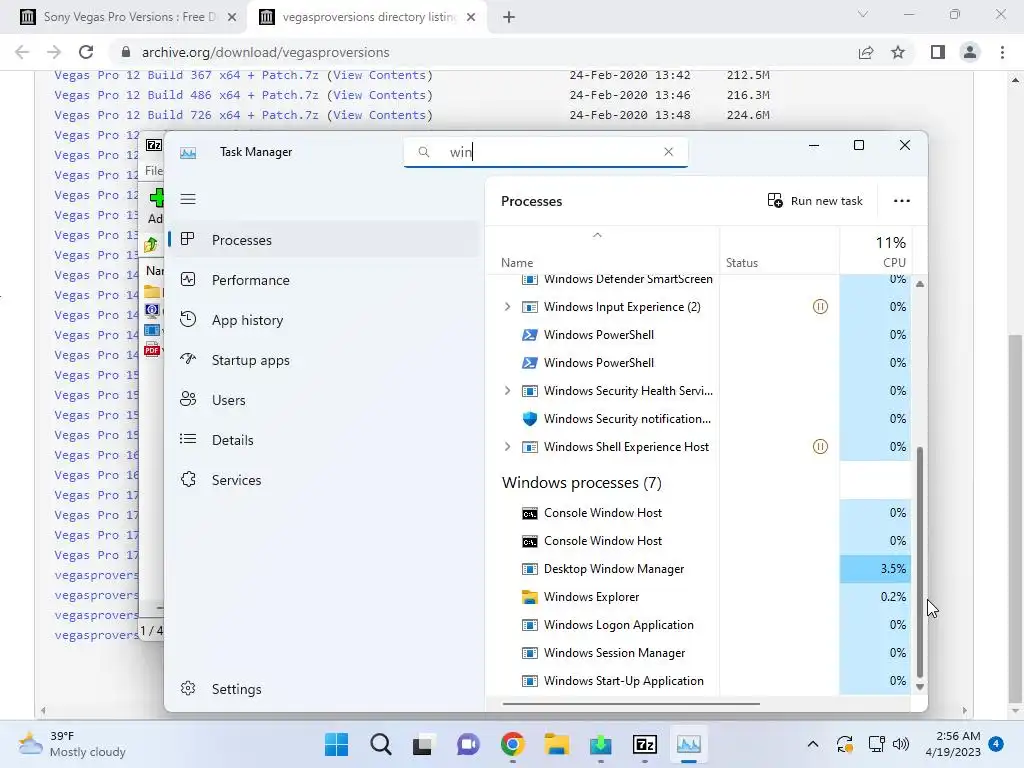Open the three-dots more options menu
The height and width of the screenshot is (768, 1024).
pos(902,201)
